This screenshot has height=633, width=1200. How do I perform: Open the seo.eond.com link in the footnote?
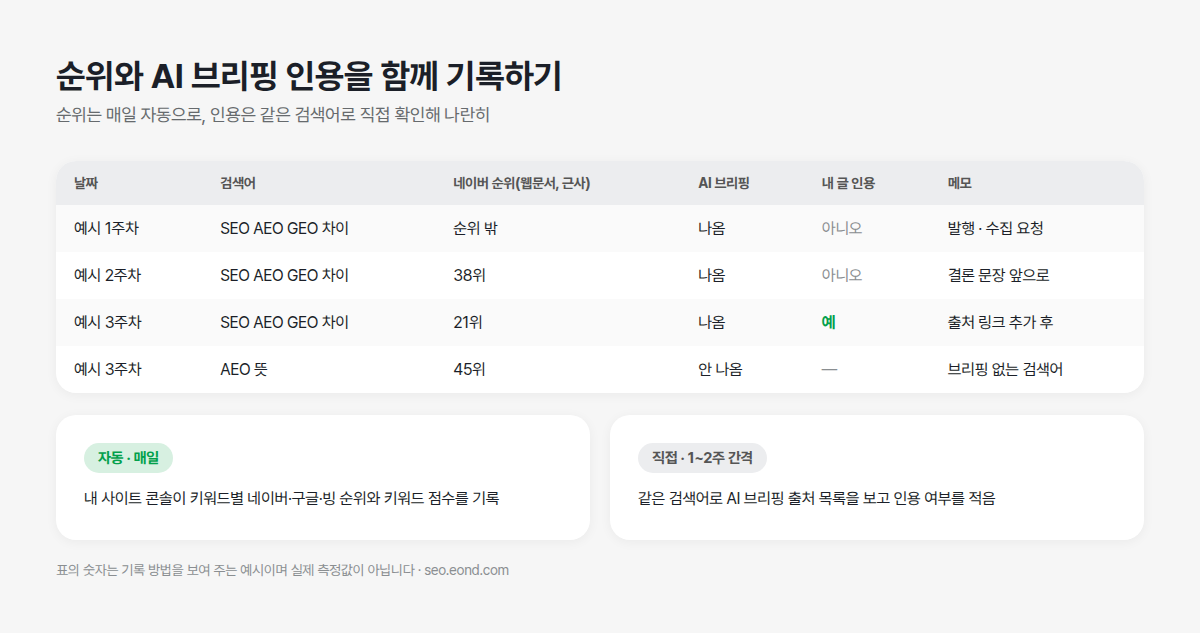pos(466,570)
